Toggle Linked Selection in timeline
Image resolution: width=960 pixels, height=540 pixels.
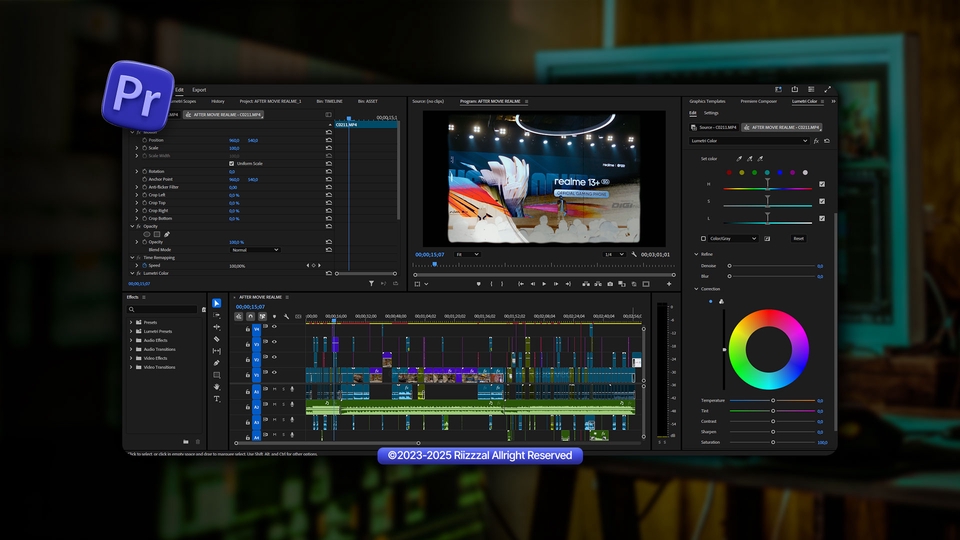(x=262, y=317)
